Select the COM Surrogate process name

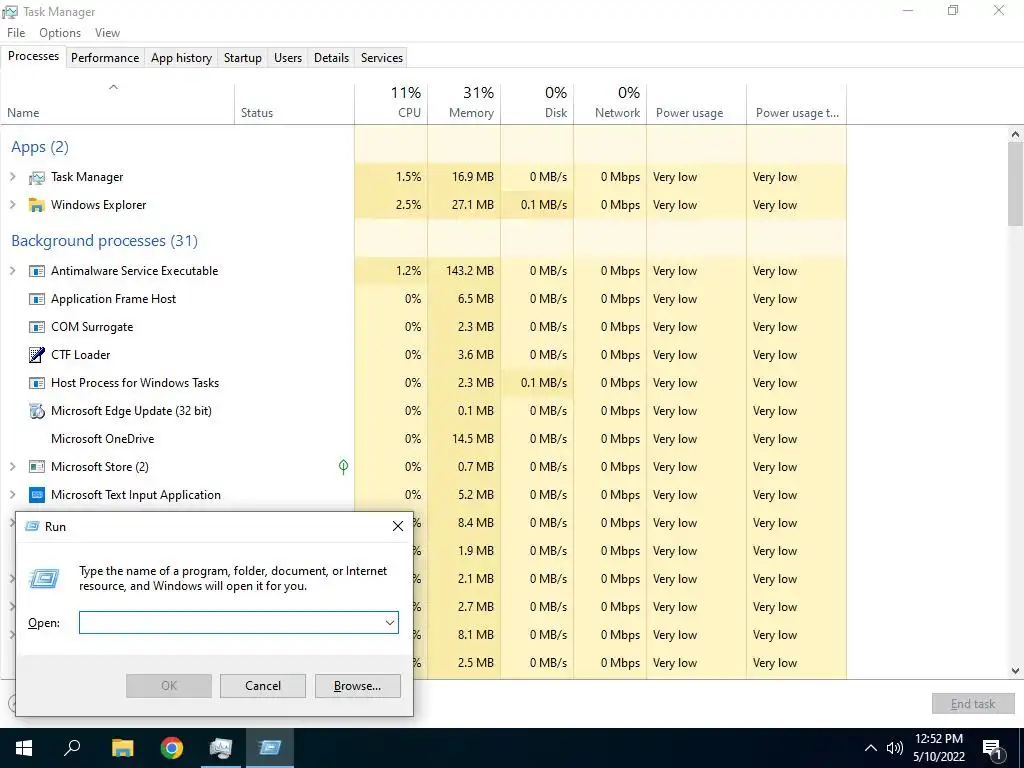click(92, 327)
